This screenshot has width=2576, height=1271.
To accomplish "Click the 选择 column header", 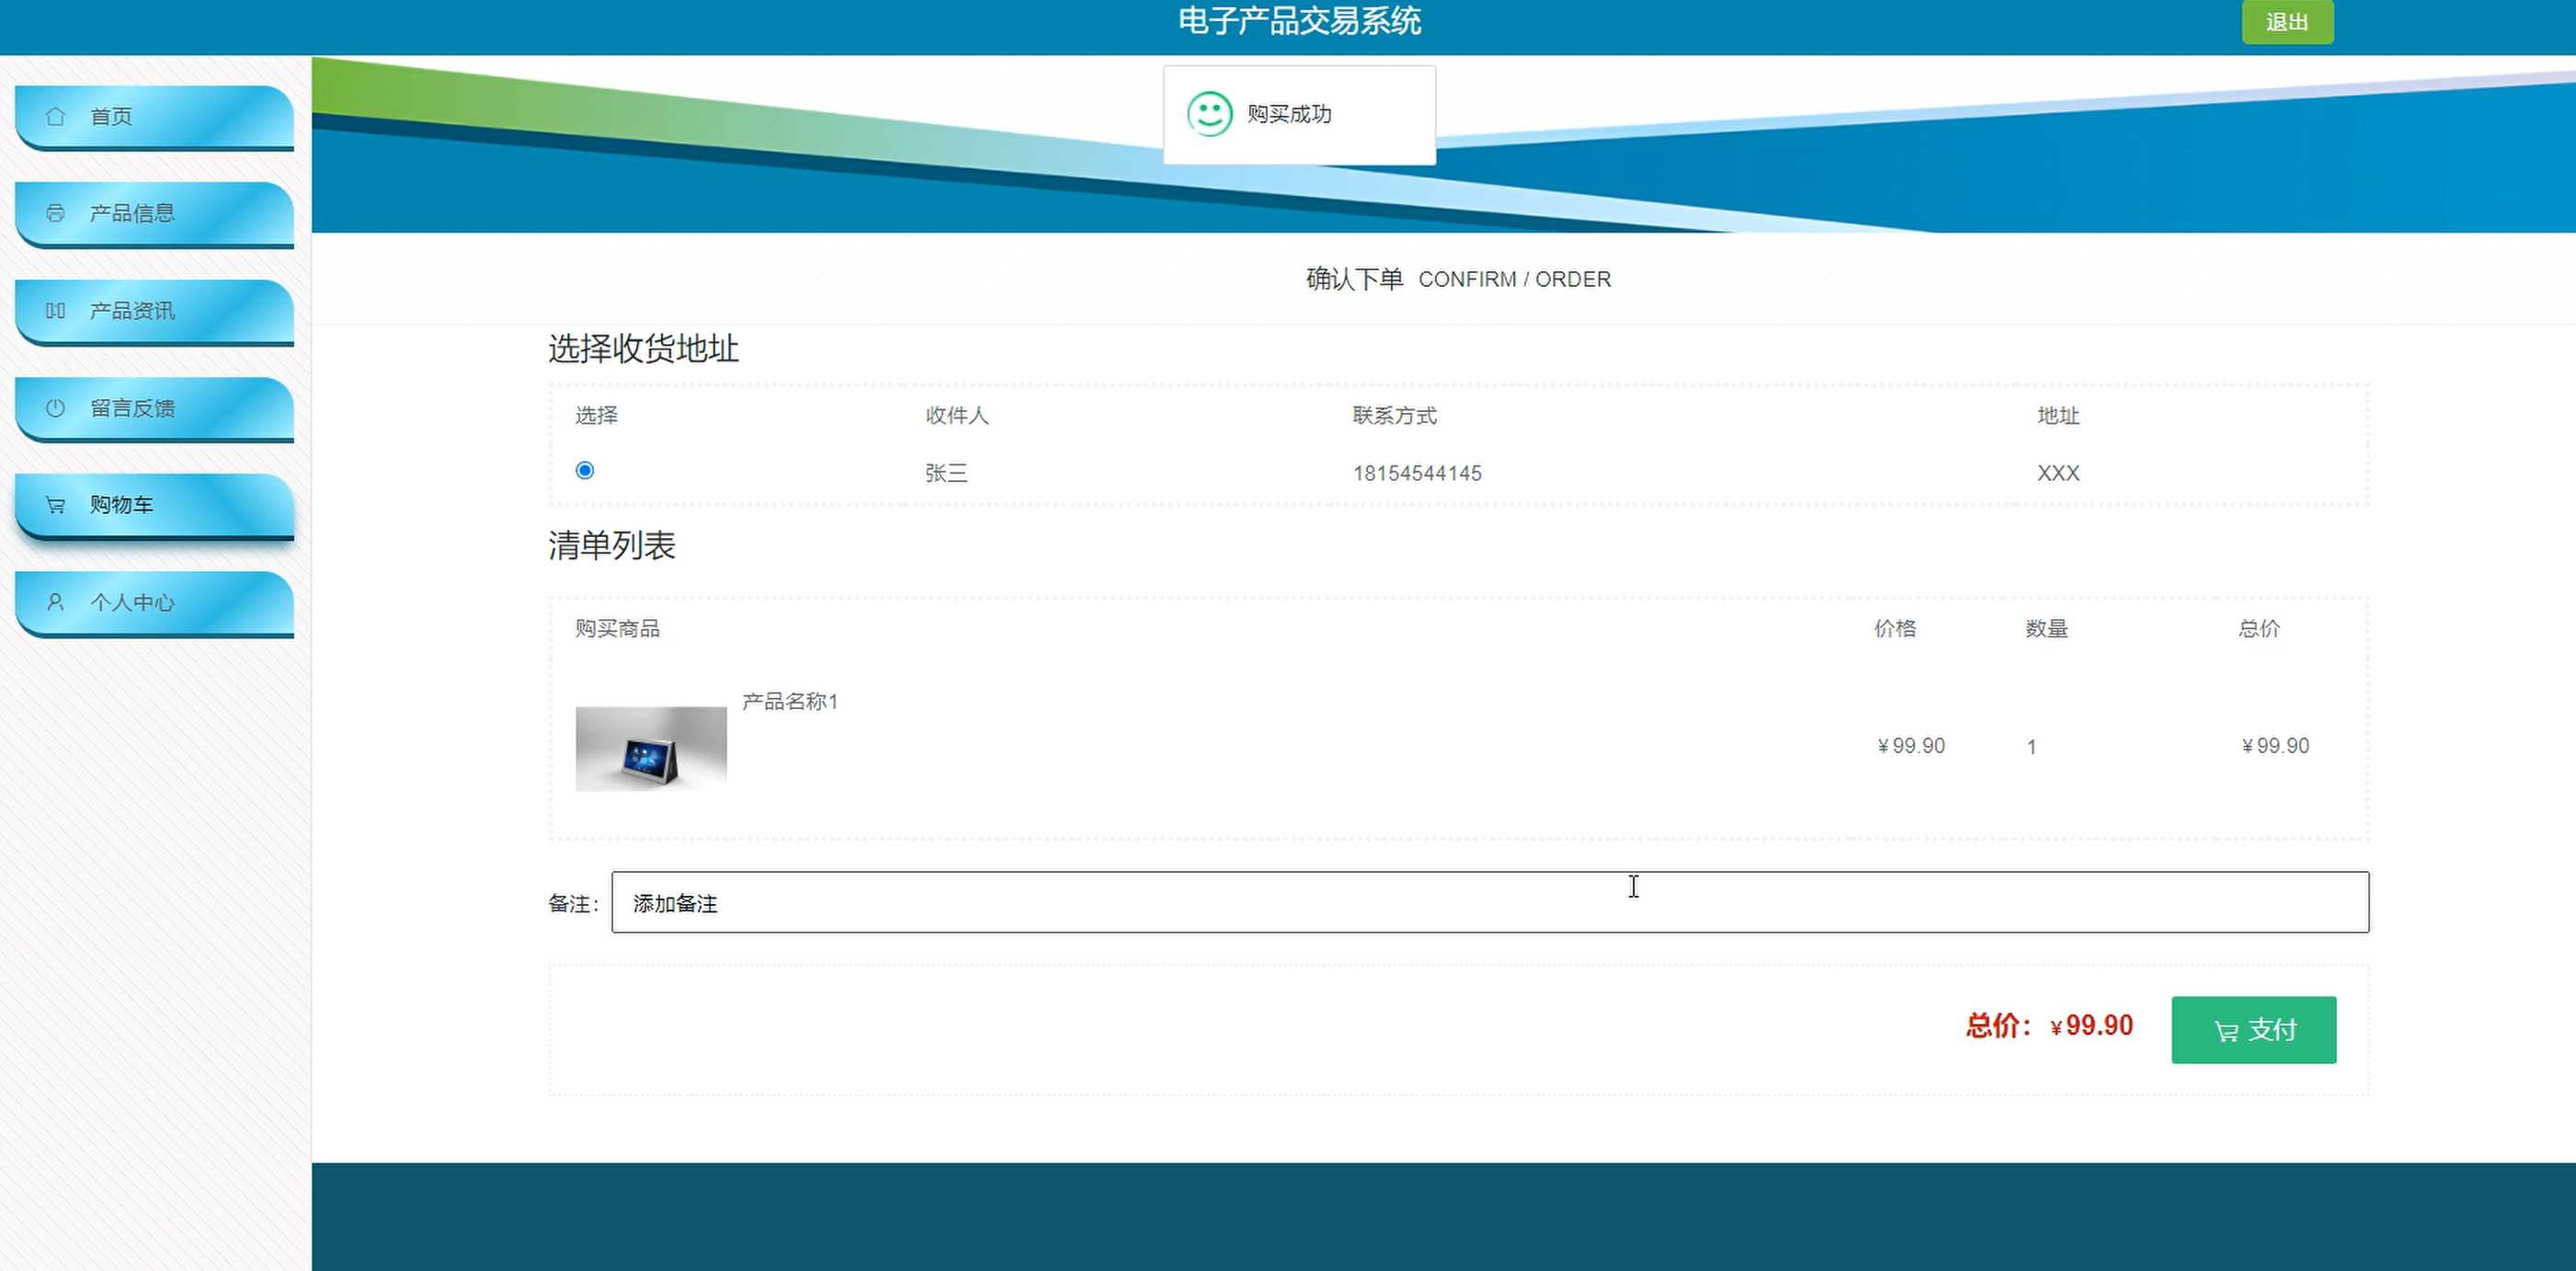I will coord(596,415).
